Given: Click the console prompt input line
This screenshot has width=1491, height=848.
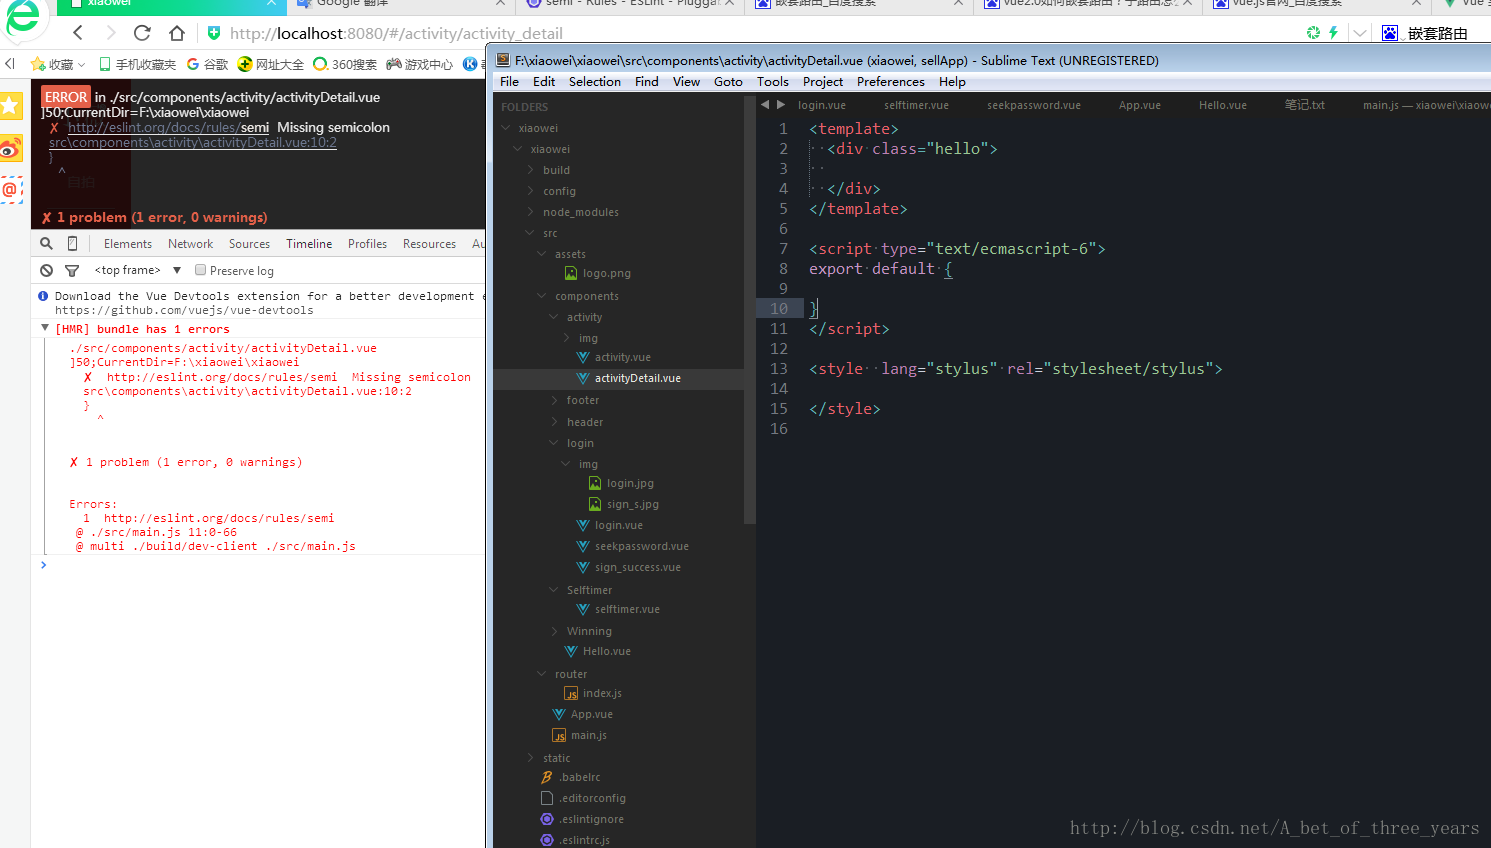Looking at the screenshot, I should coord(260,565).
